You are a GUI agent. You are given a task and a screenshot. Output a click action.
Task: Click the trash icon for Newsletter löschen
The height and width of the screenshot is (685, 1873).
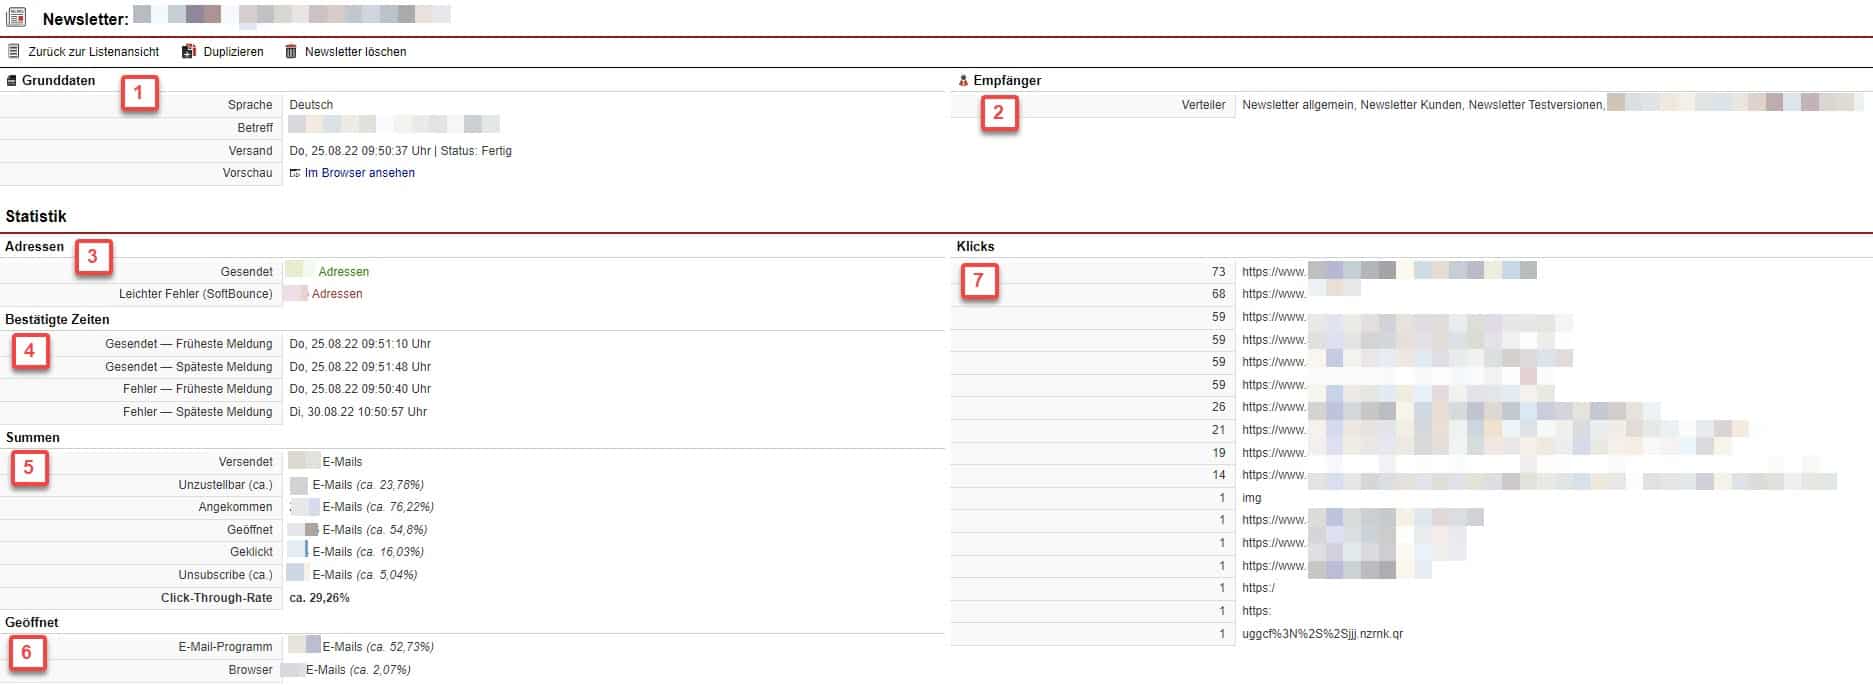point(291,51)
